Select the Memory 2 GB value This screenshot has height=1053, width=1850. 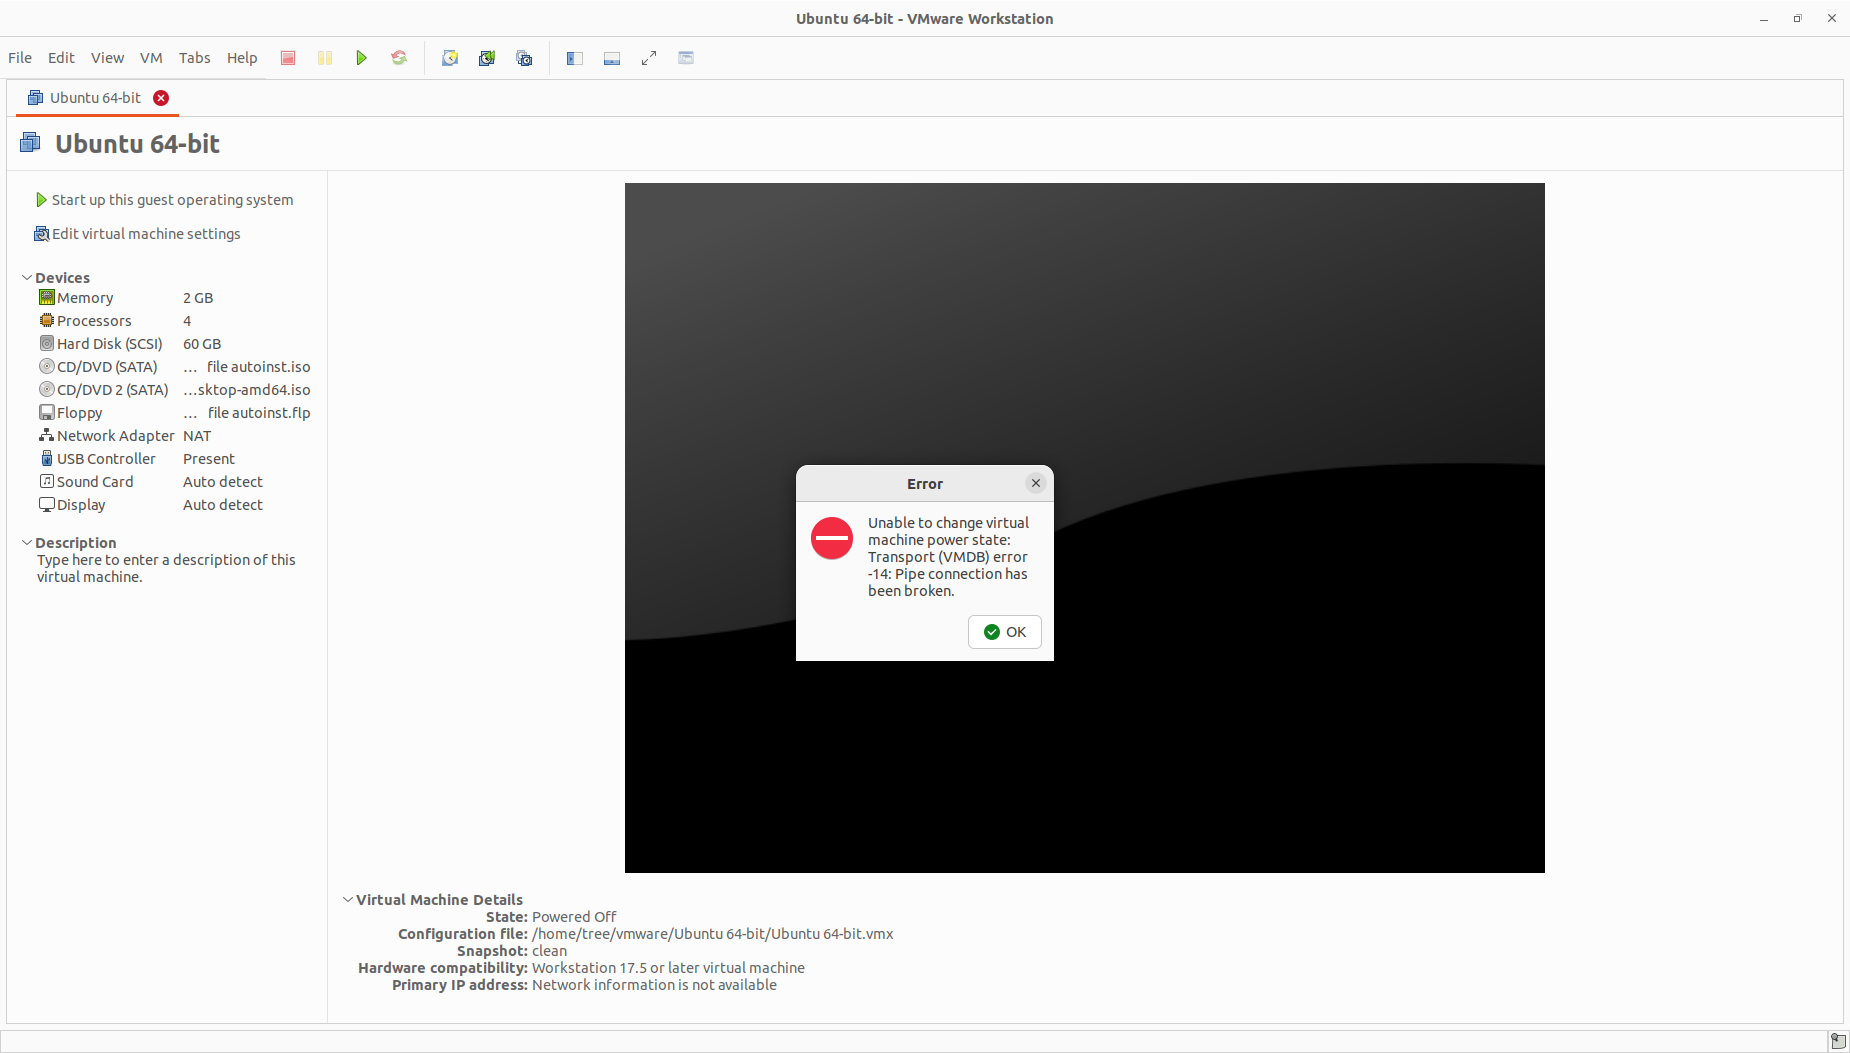tap(198, 298)
